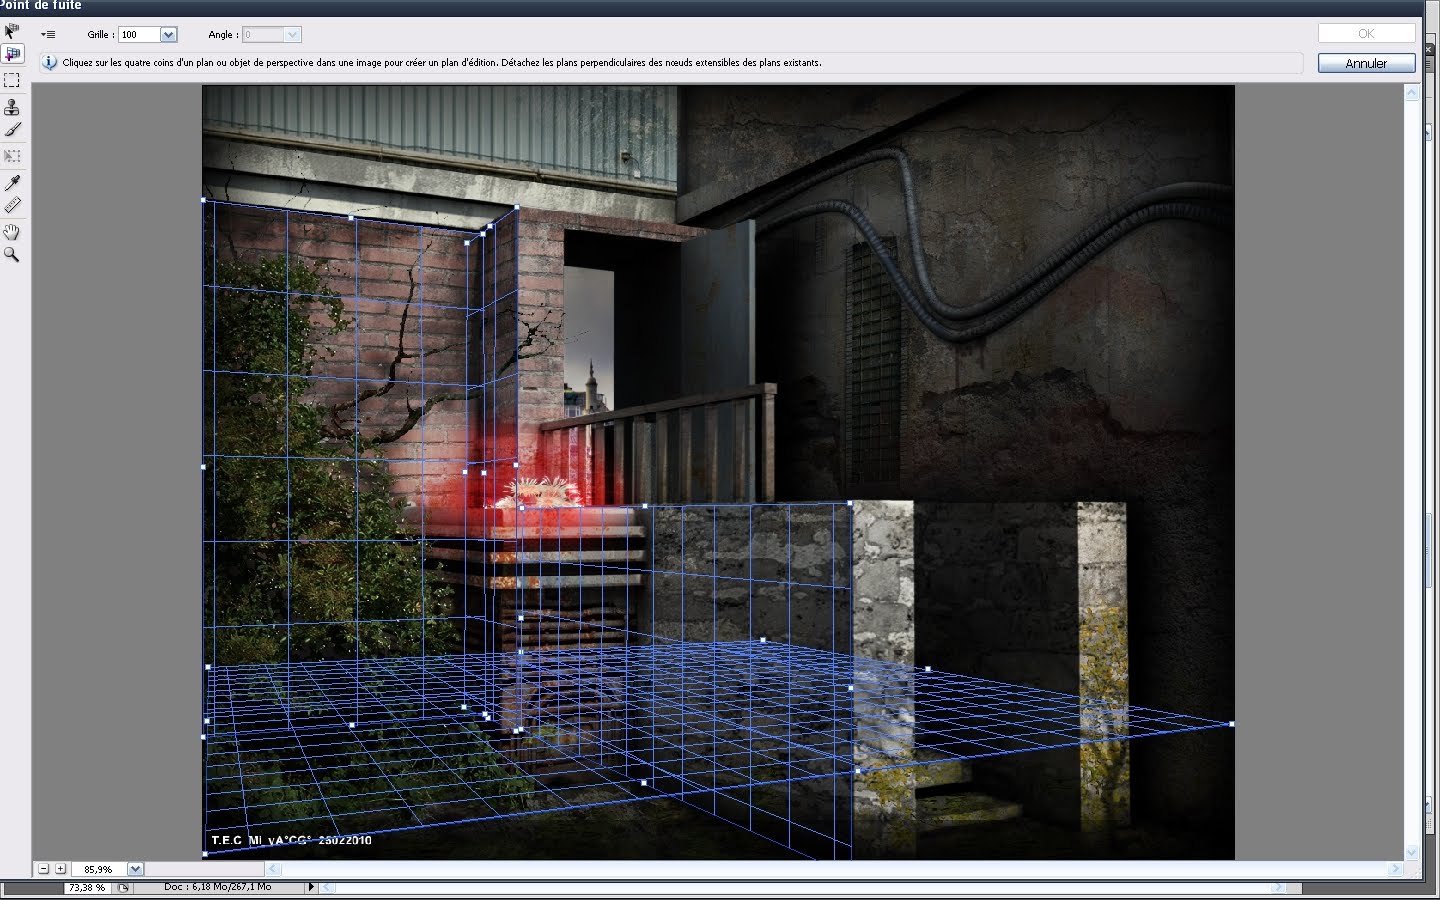Click the preview vertical scrollbar down arrow
This screenshot has width=1440, height=900.
1412,853
